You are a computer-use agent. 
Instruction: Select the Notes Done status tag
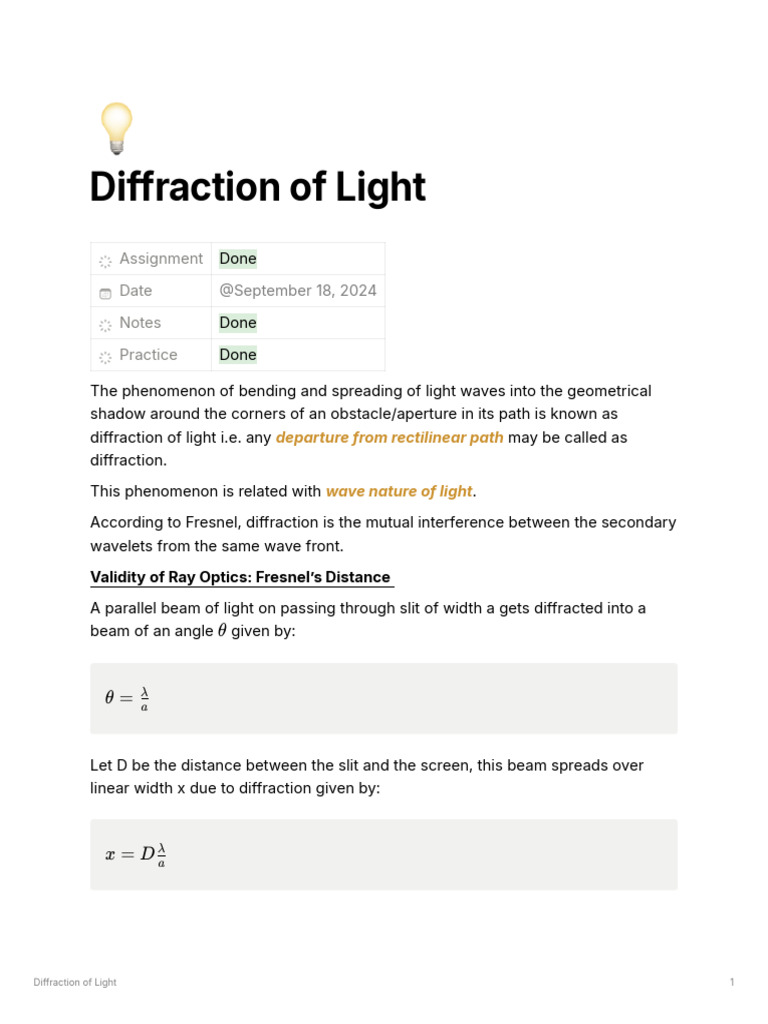point(238,323)
